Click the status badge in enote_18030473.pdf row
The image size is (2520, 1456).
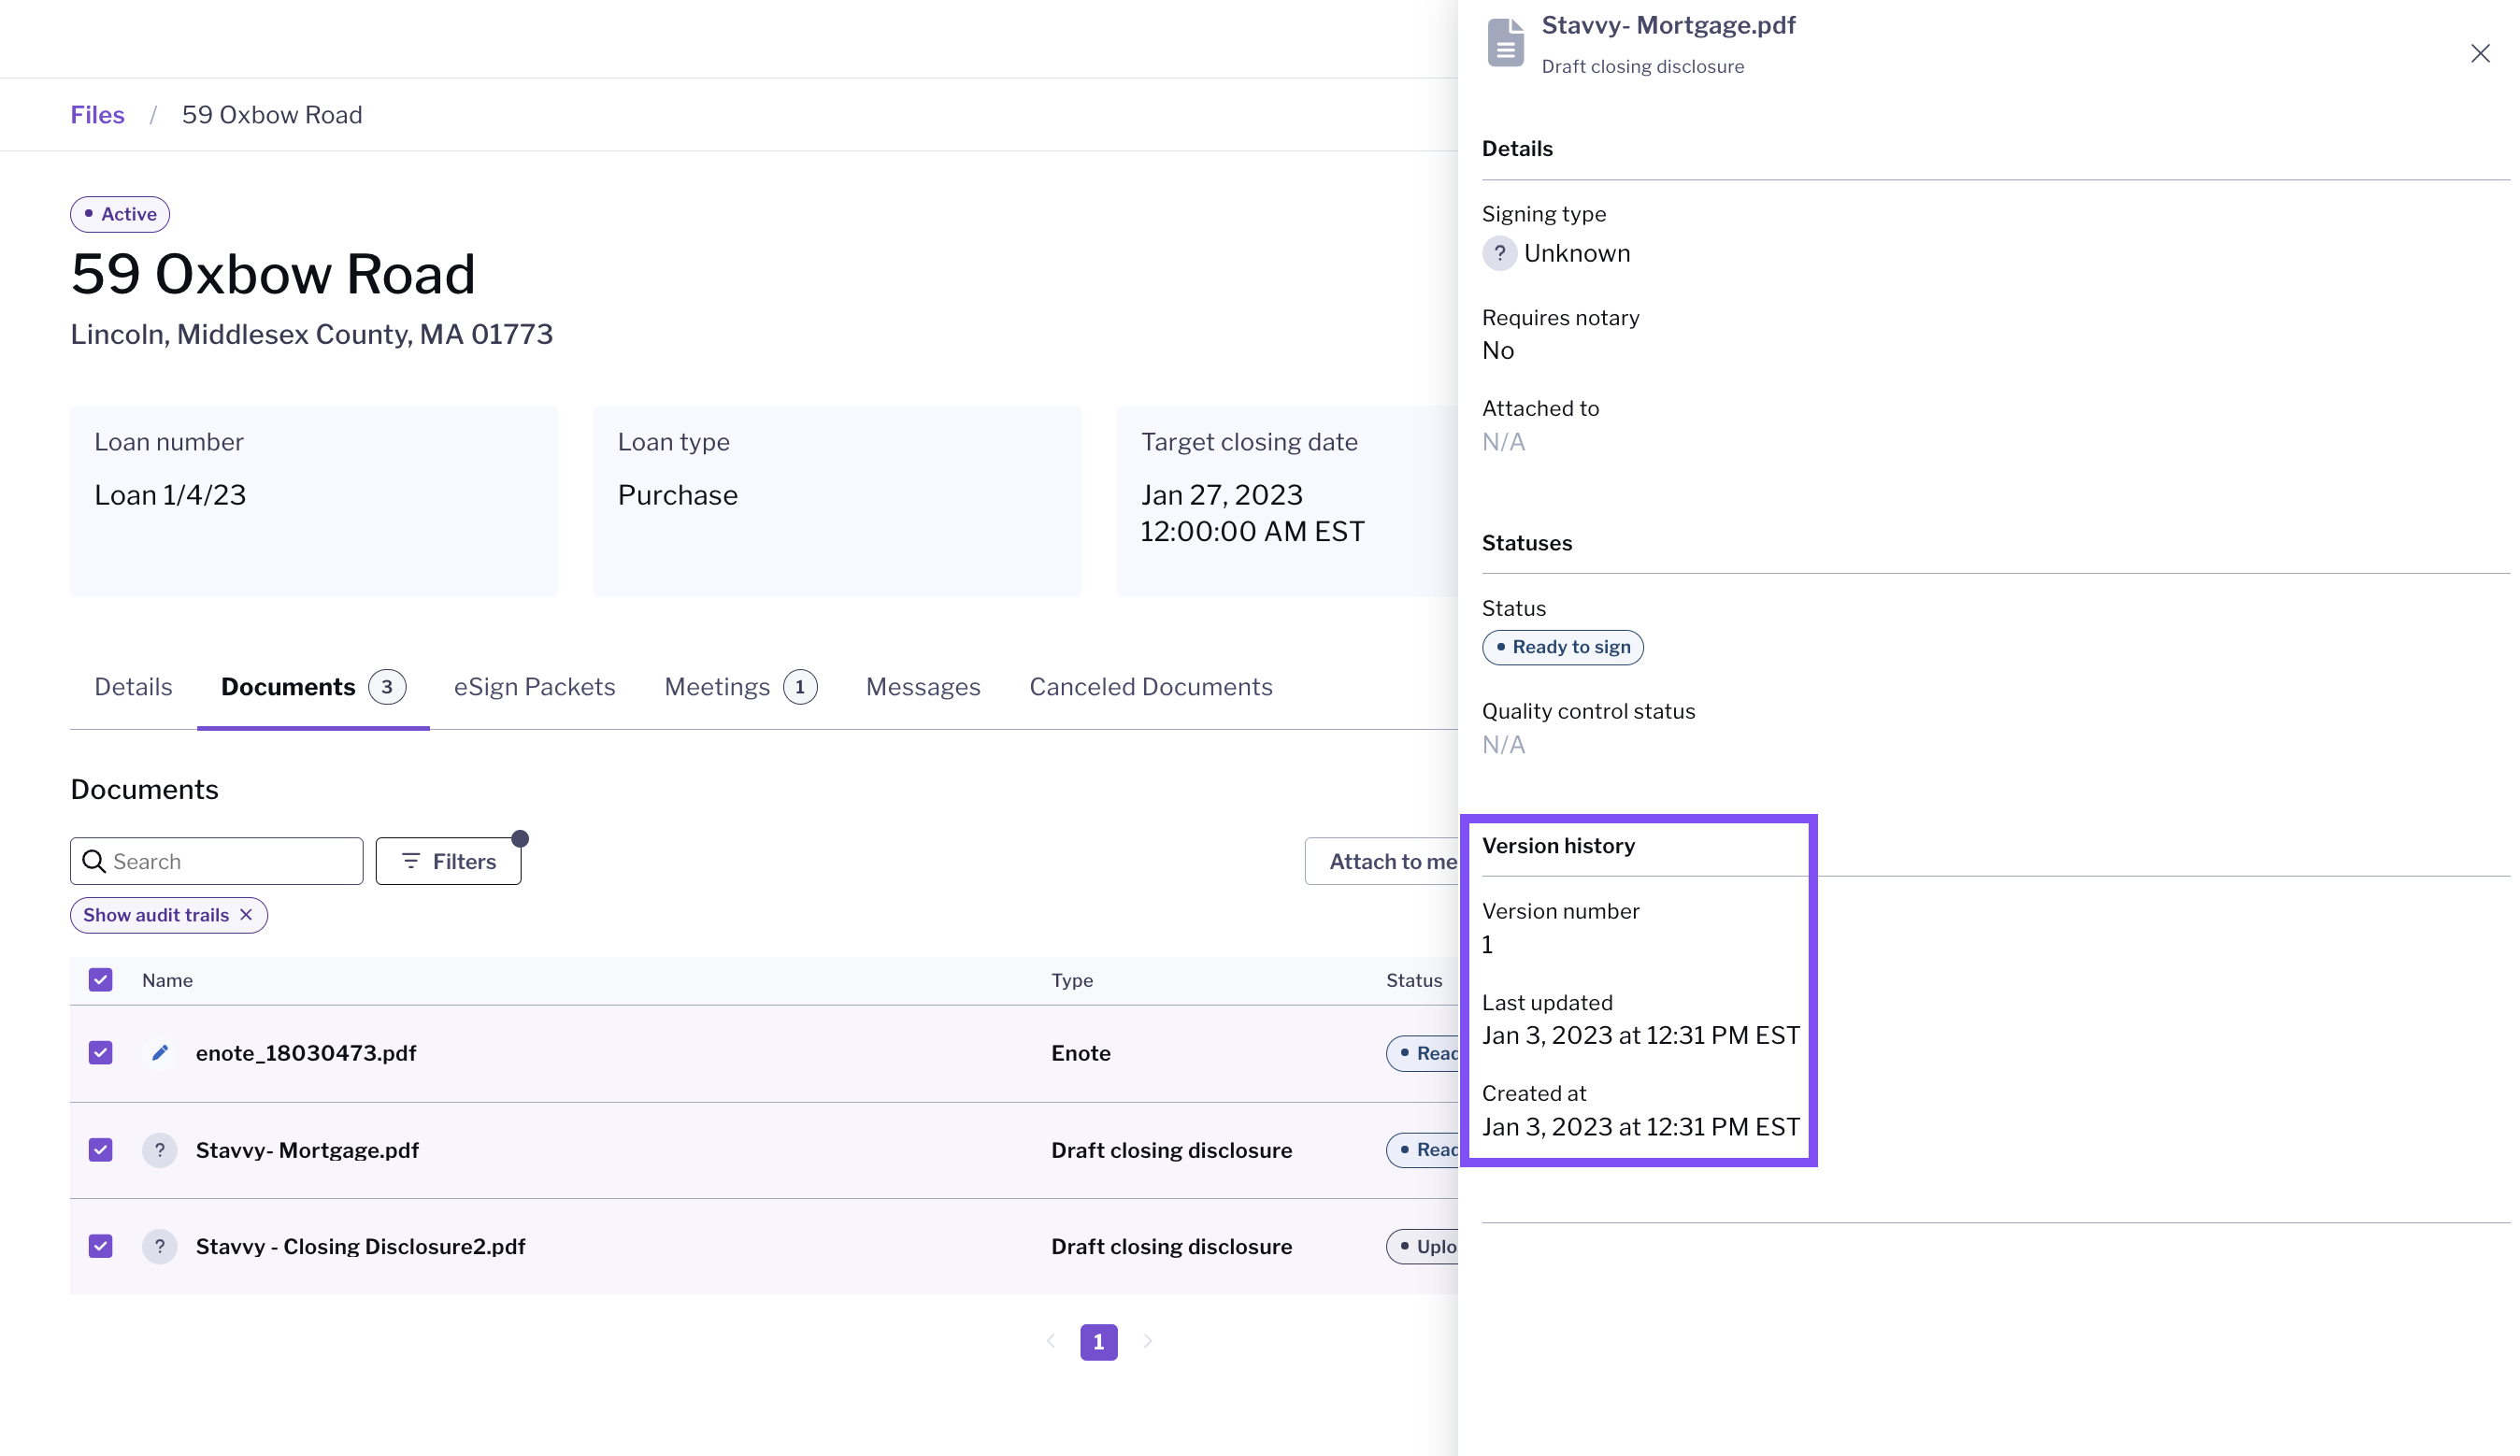point(1422,1053)
